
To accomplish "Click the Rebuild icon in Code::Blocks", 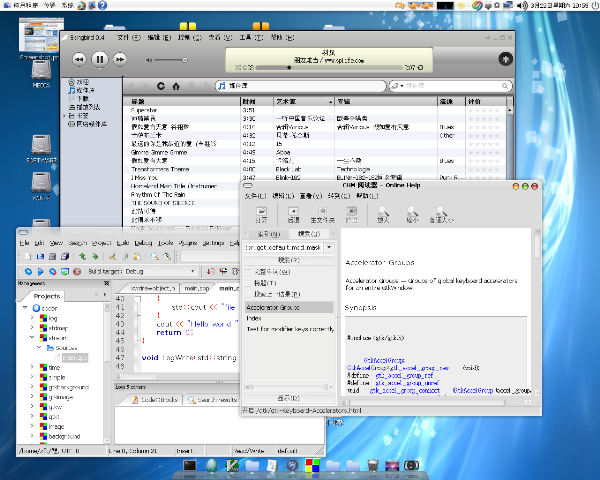I will click(x=65, y=272).
